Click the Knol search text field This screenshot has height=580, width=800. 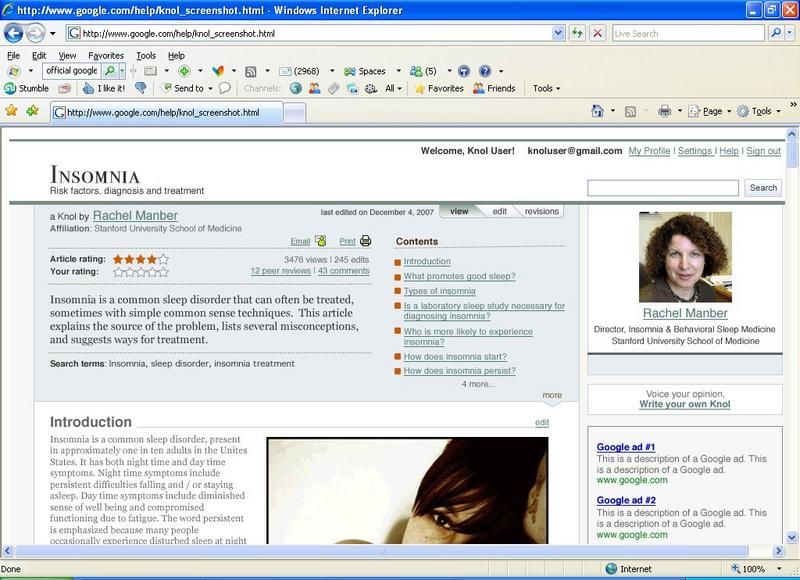coord(662,187)
